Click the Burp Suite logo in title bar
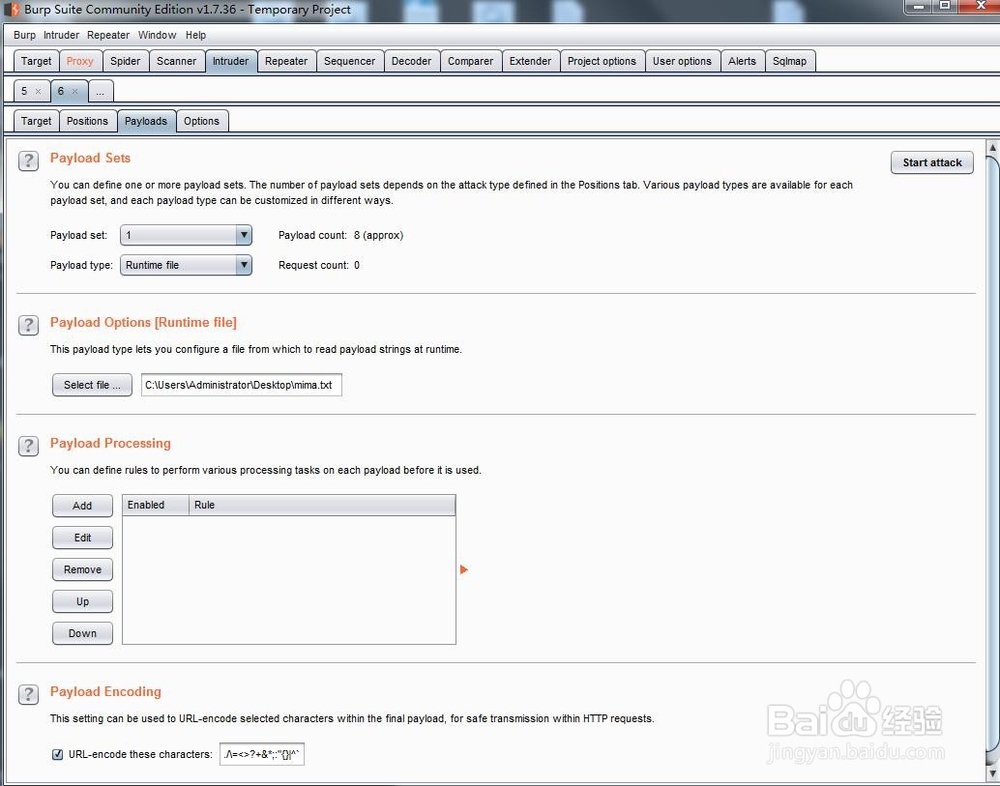 [11, 10]
